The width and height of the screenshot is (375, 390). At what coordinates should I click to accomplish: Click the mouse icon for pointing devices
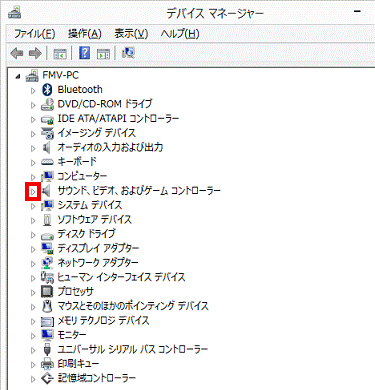click(x=47, y=306)
